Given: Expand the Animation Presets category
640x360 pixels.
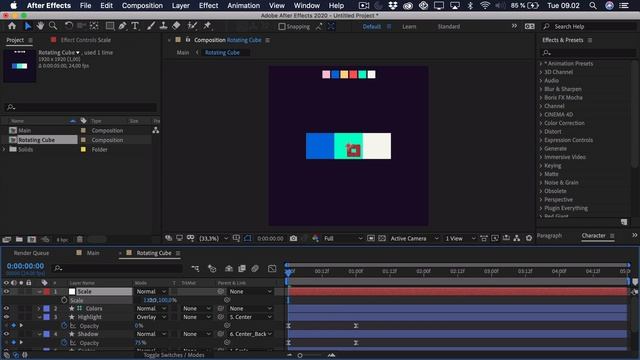Looking at the screenshot, I should [x=541, y=64].
